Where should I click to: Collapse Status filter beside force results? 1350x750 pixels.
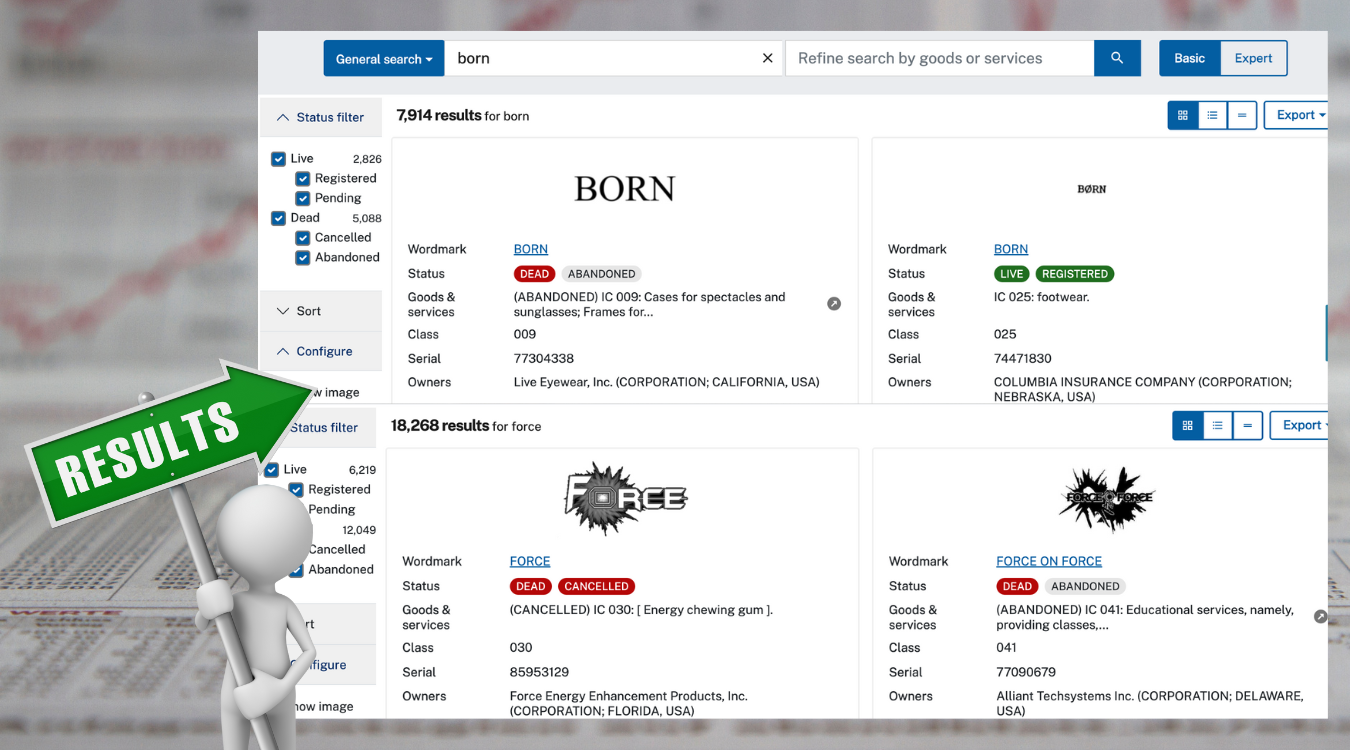coord(324,428)
